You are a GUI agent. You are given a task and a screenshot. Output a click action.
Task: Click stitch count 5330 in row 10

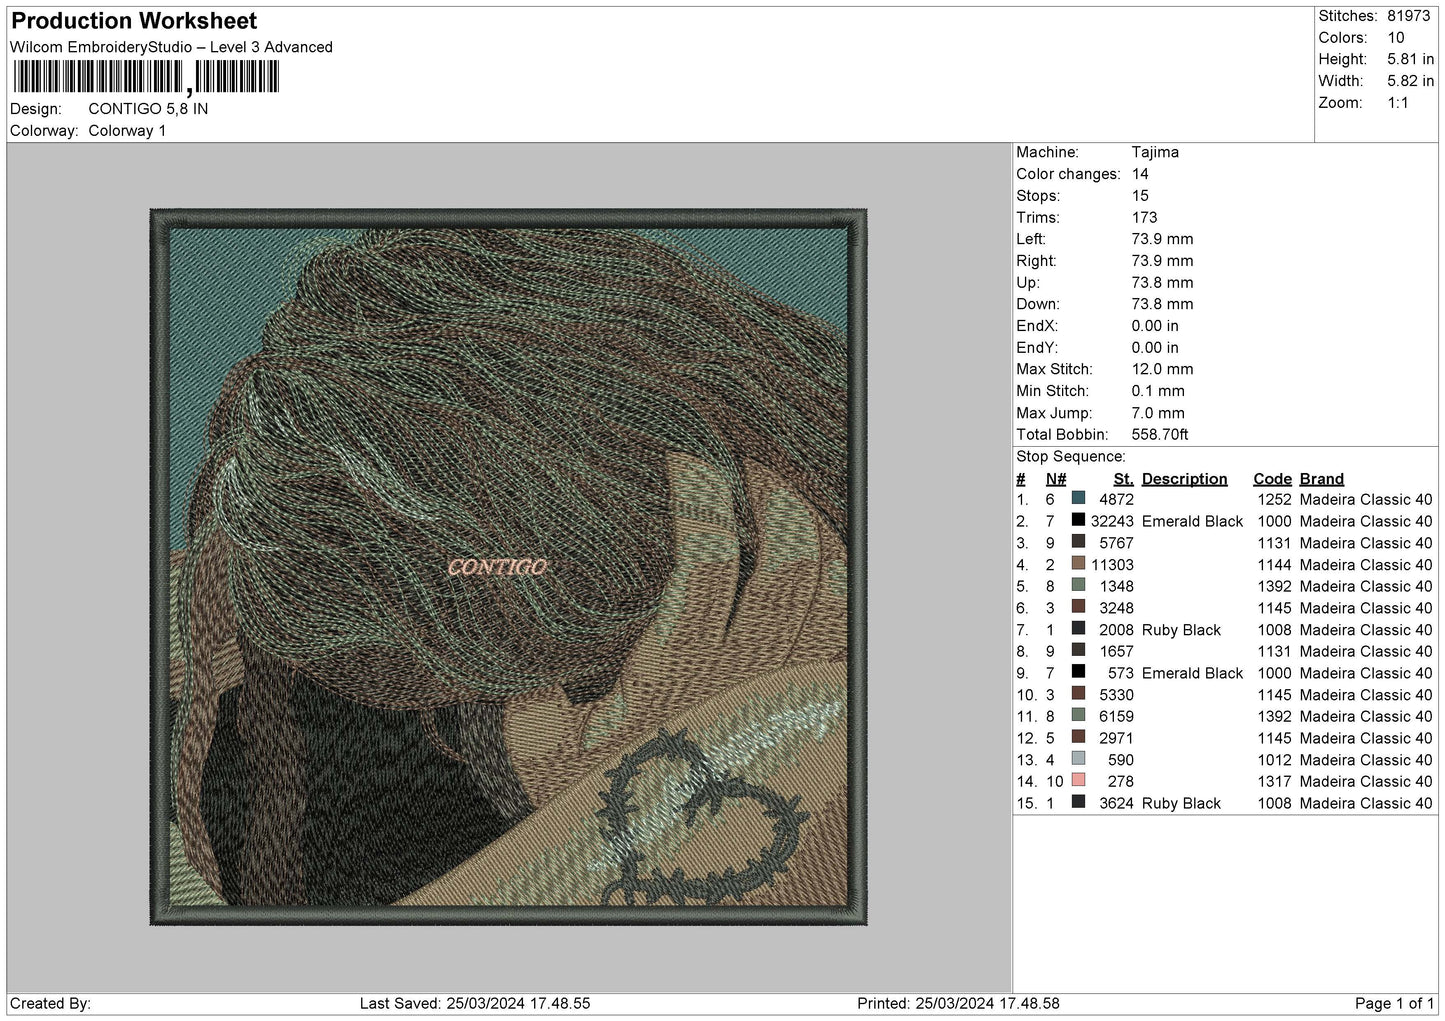tap(1116, 695)
